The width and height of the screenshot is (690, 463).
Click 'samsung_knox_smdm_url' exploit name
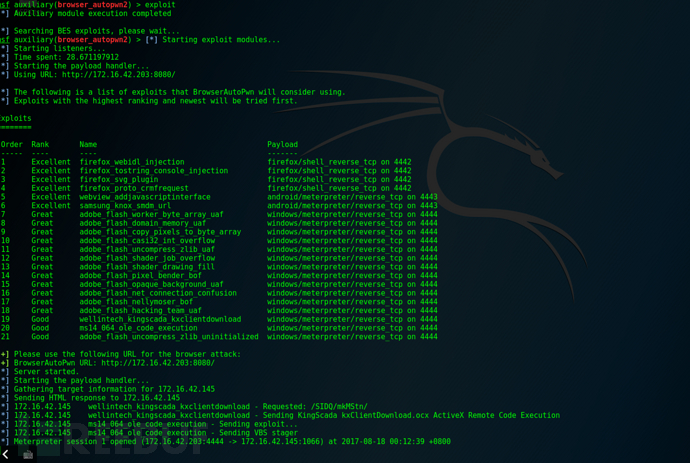pos(125,206)
